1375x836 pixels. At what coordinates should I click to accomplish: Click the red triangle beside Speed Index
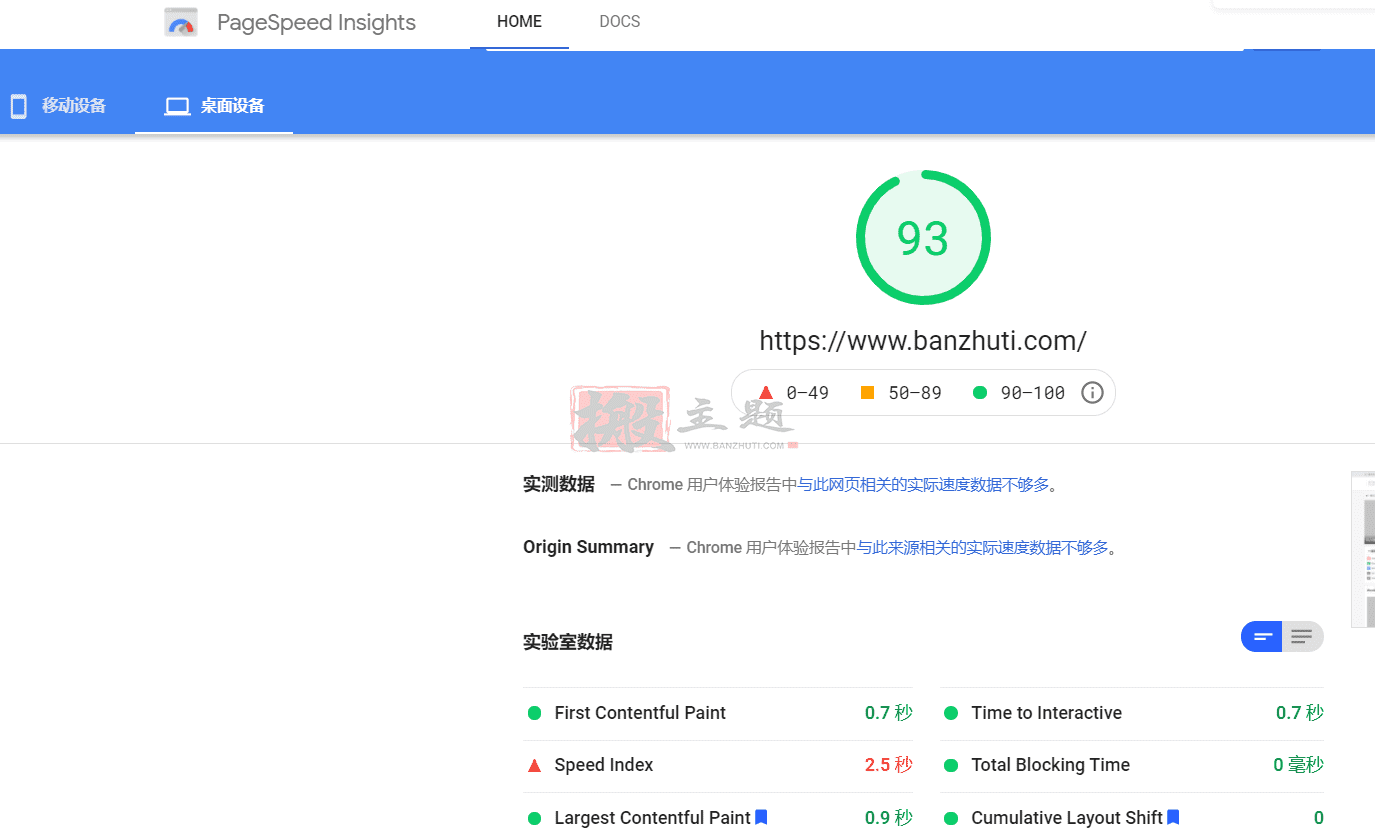pos(534,765)
